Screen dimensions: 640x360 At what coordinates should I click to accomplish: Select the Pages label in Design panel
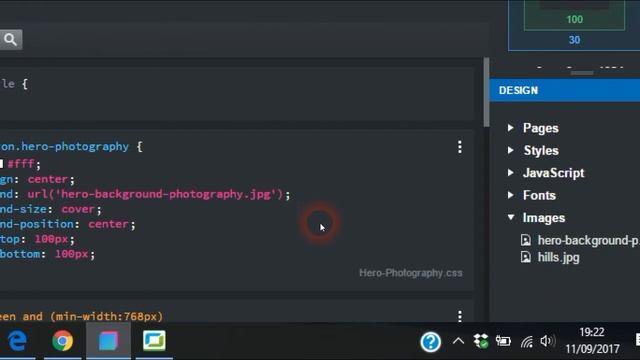[x=541, y=129]
